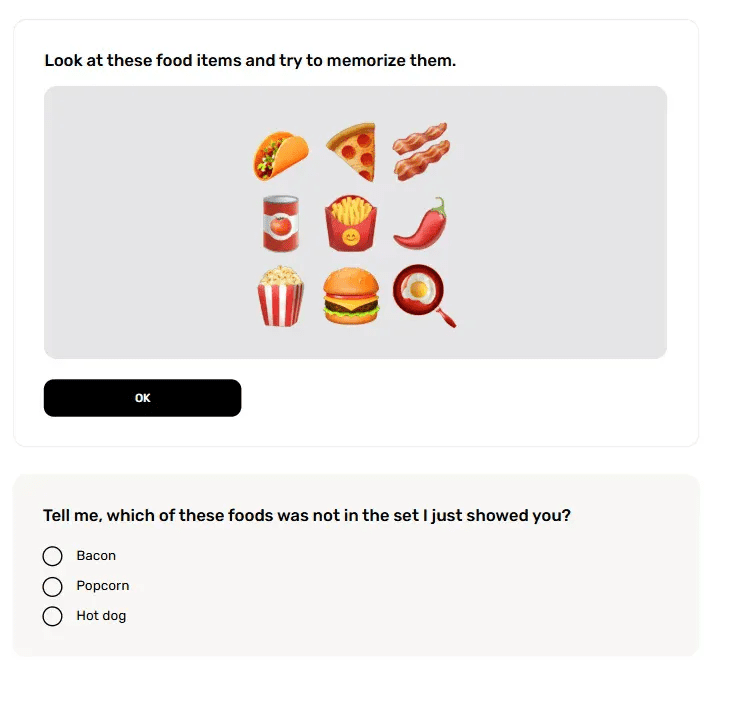Select the Bacon radio button

pos(53,556)
